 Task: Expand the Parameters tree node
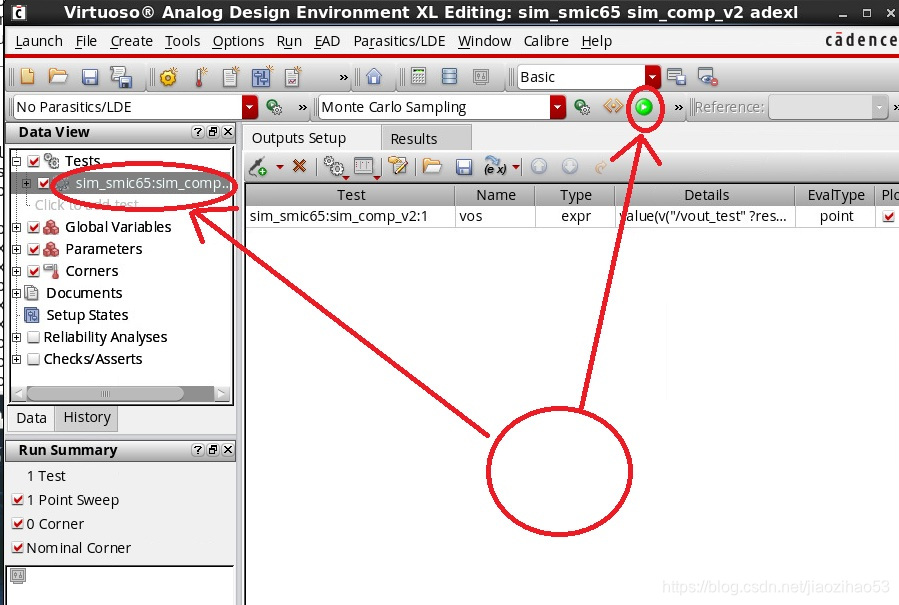17,249
